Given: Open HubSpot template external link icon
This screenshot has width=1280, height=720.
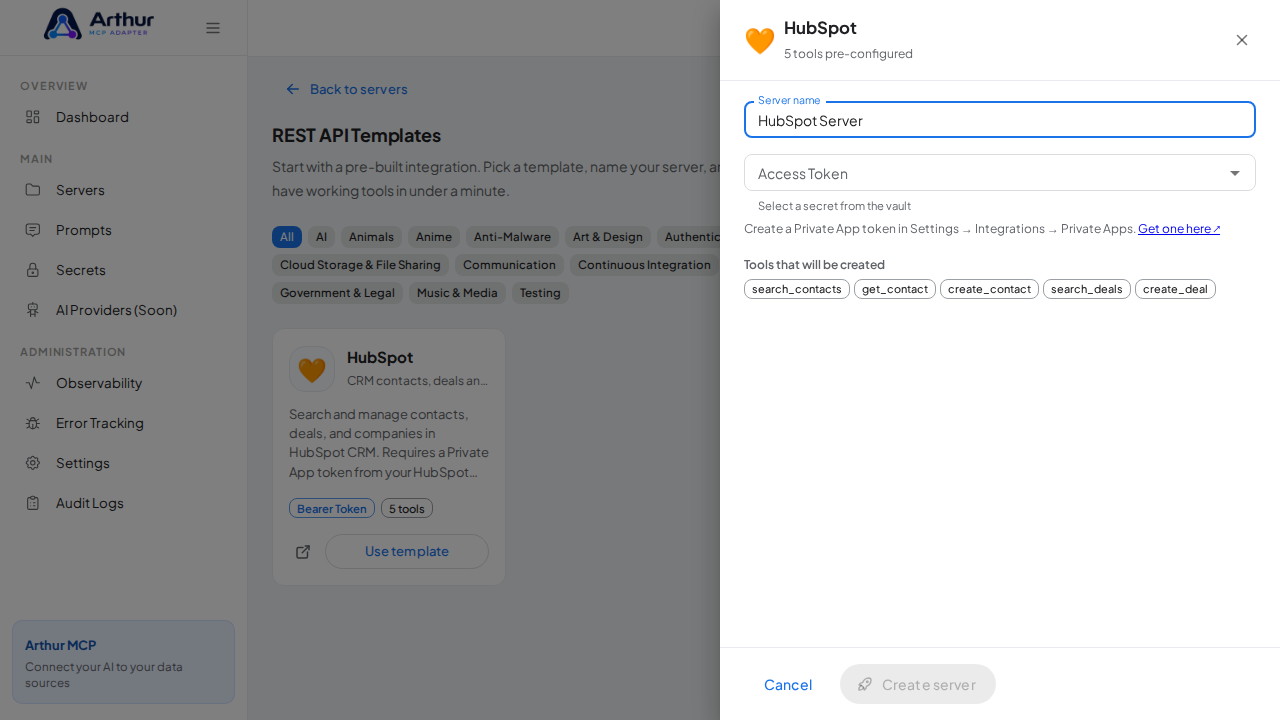Looking at the screenshot, I should pyautogui.click(x=303, y=552).
